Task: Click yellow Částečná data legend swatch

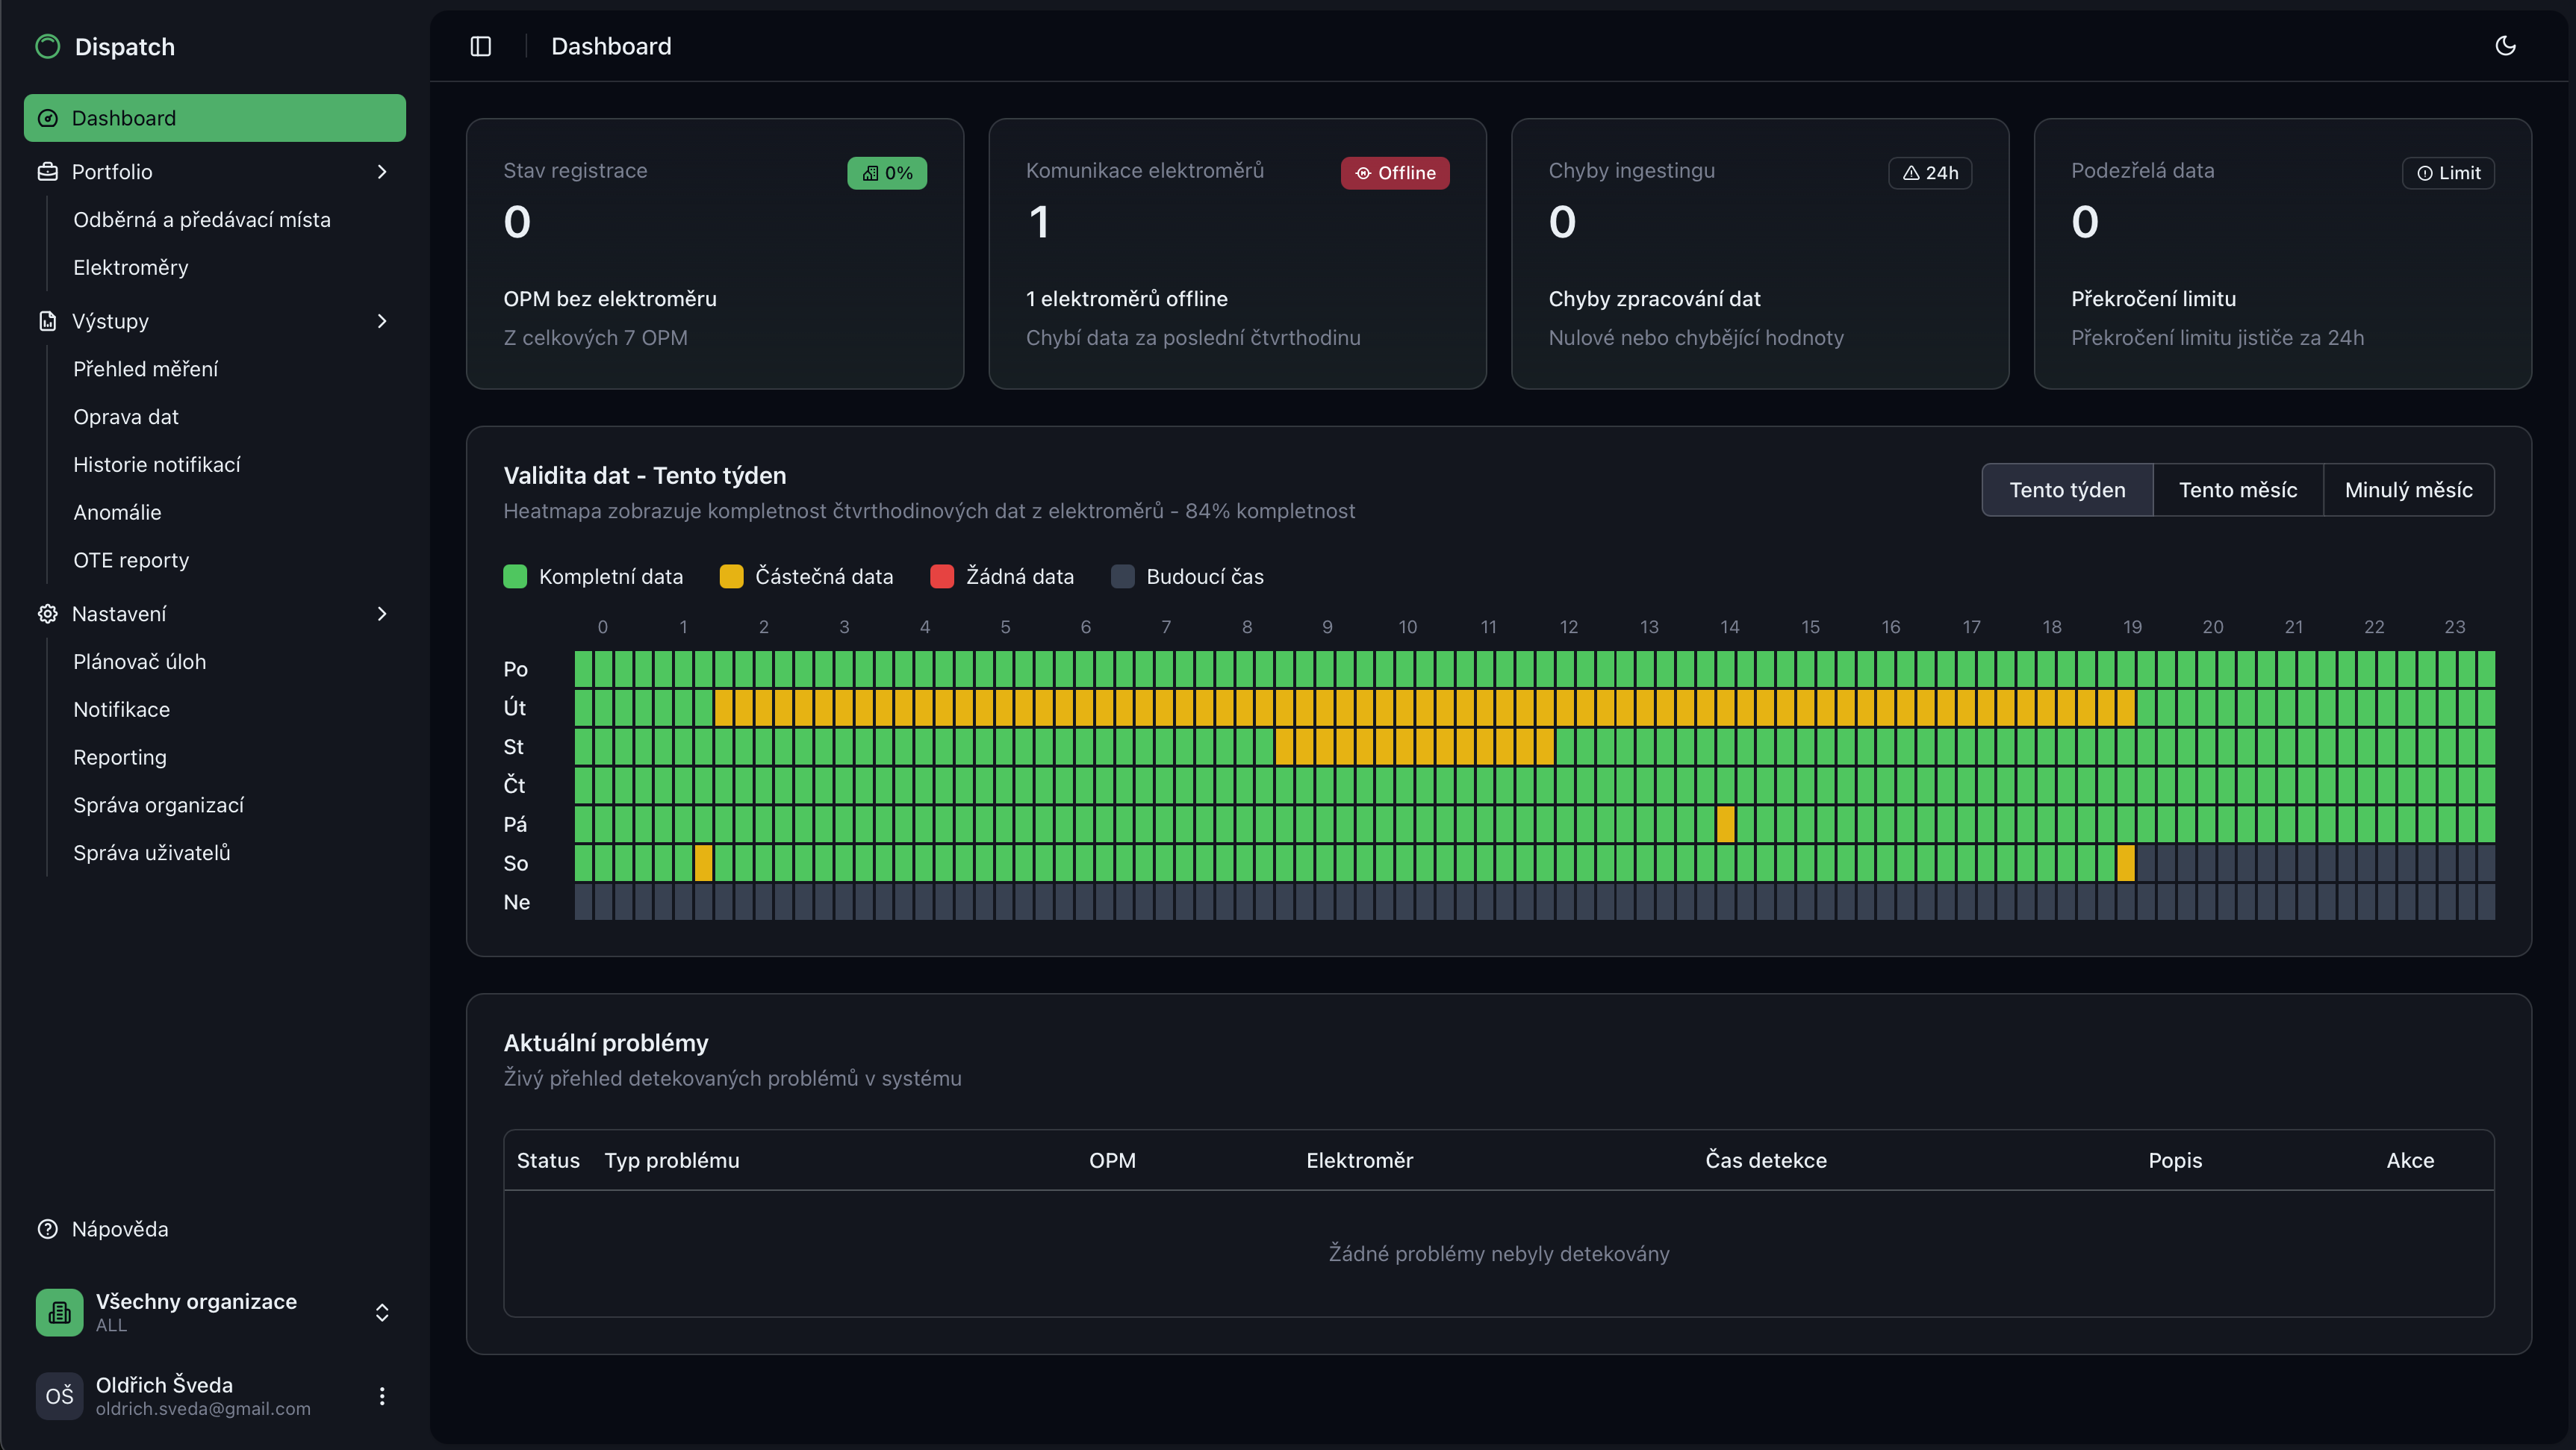Action: (731, 577)
